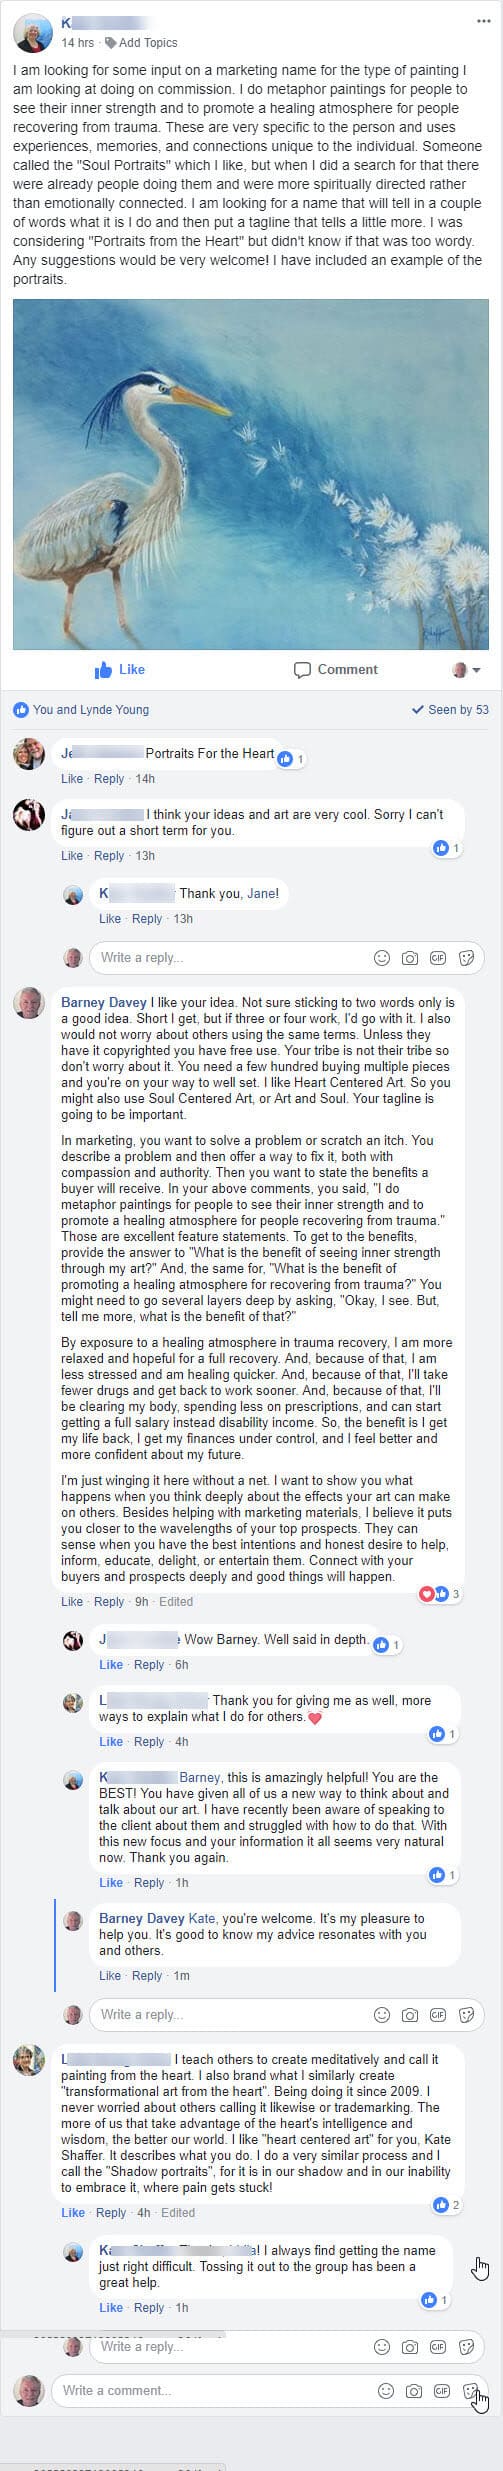Open the emoji picker in first reply box

click(381, 958)
